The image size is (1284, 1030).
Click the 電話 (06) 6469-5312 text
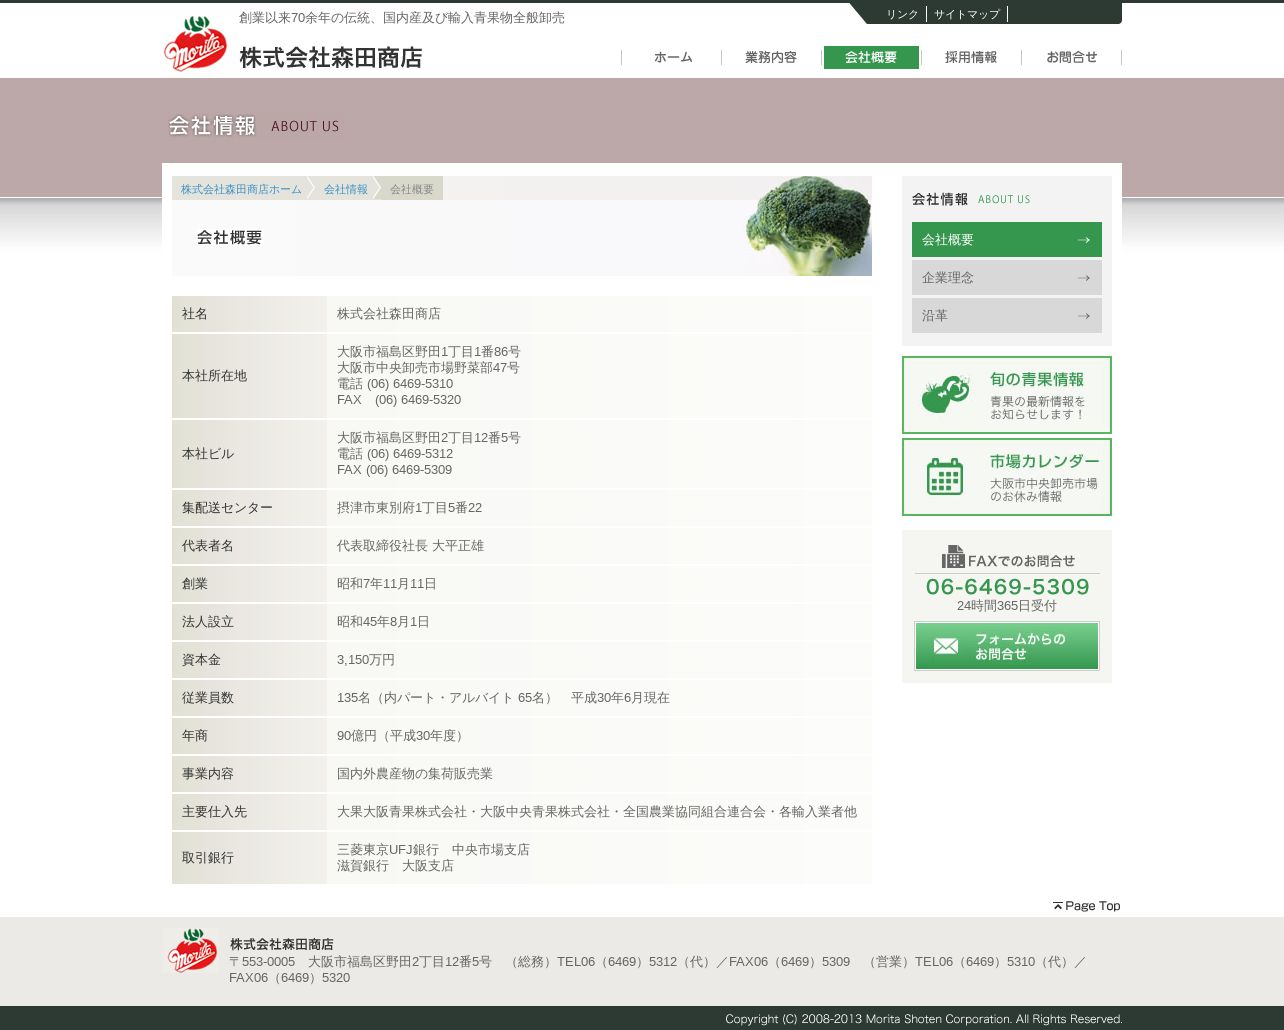coord(395,454)
